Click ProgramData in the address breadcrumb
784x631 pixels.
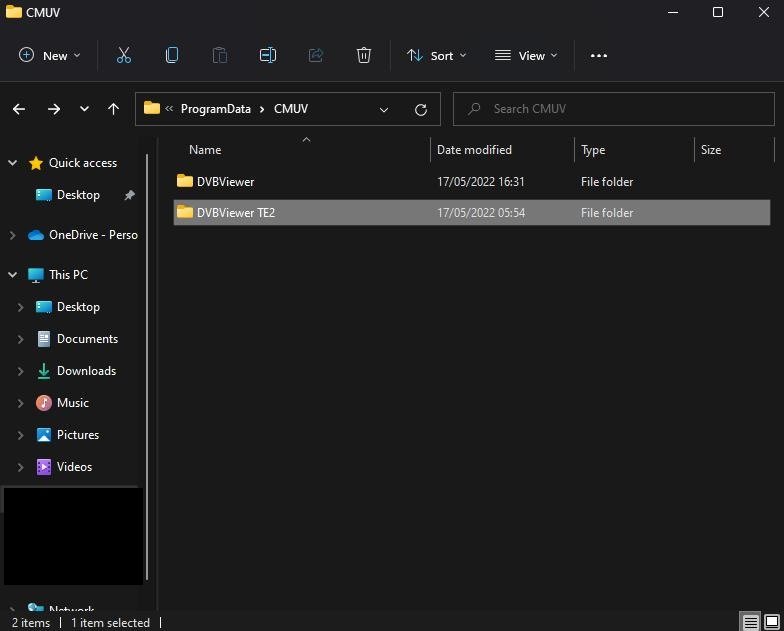215,109
